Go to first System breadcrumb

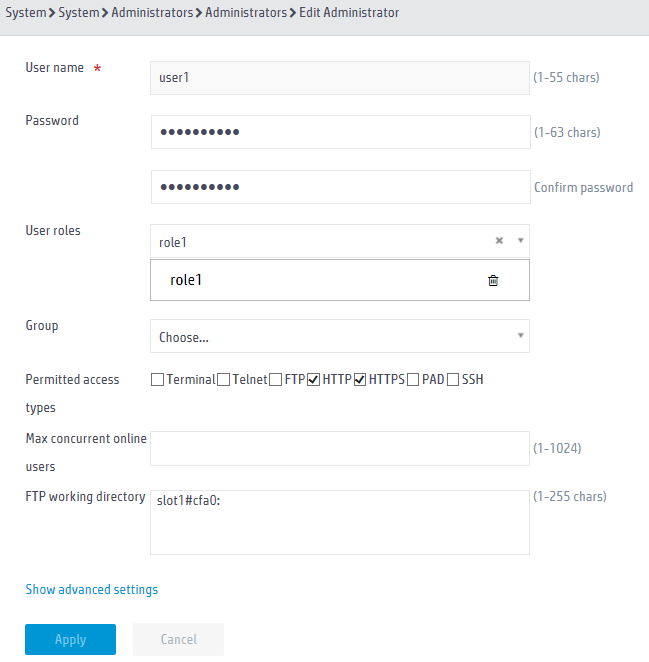click(26, 13)
